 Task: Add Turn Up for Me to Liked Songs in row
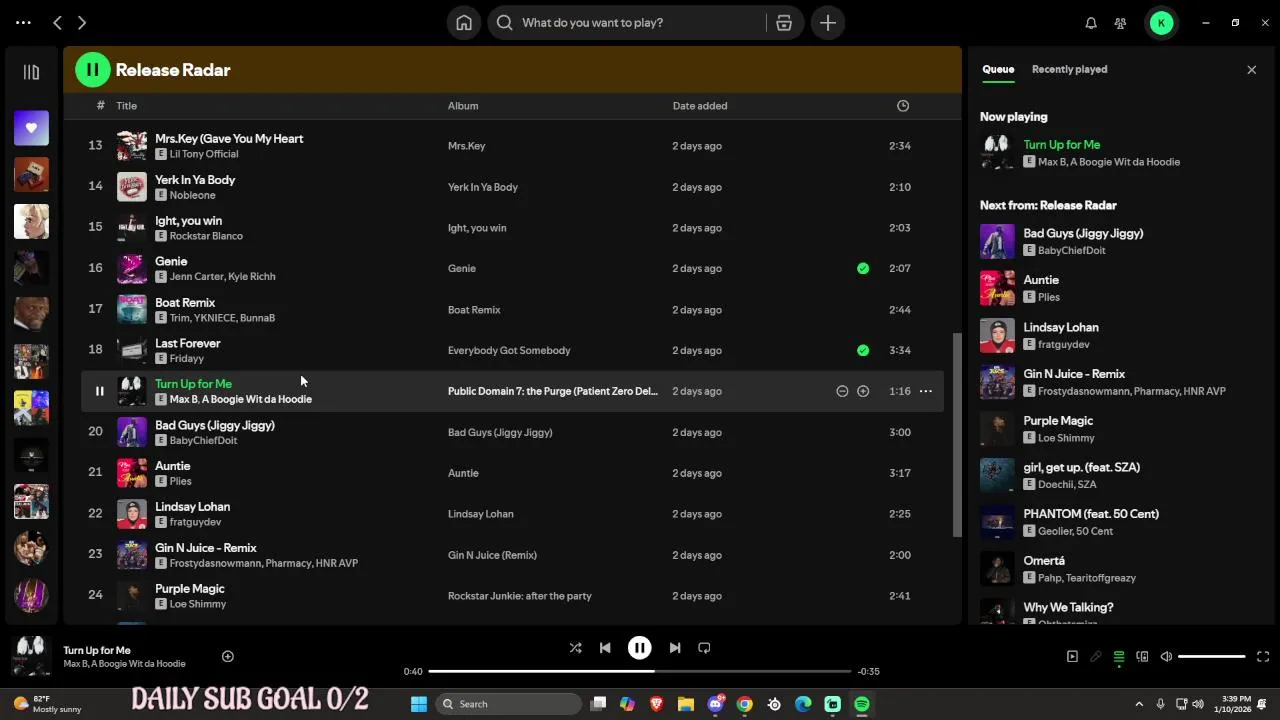coord(863,391)
